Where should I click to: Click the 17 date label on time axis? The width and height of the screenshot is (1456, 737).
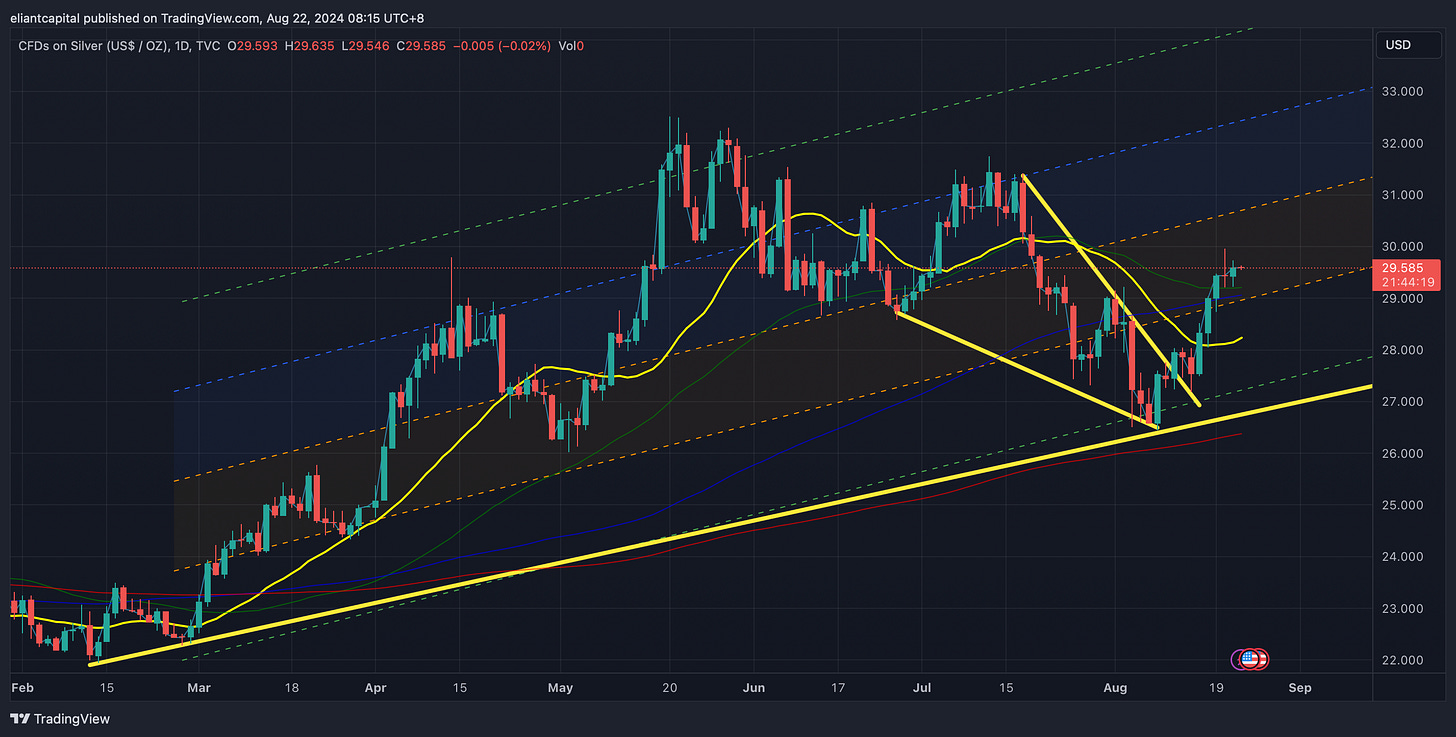838,688
